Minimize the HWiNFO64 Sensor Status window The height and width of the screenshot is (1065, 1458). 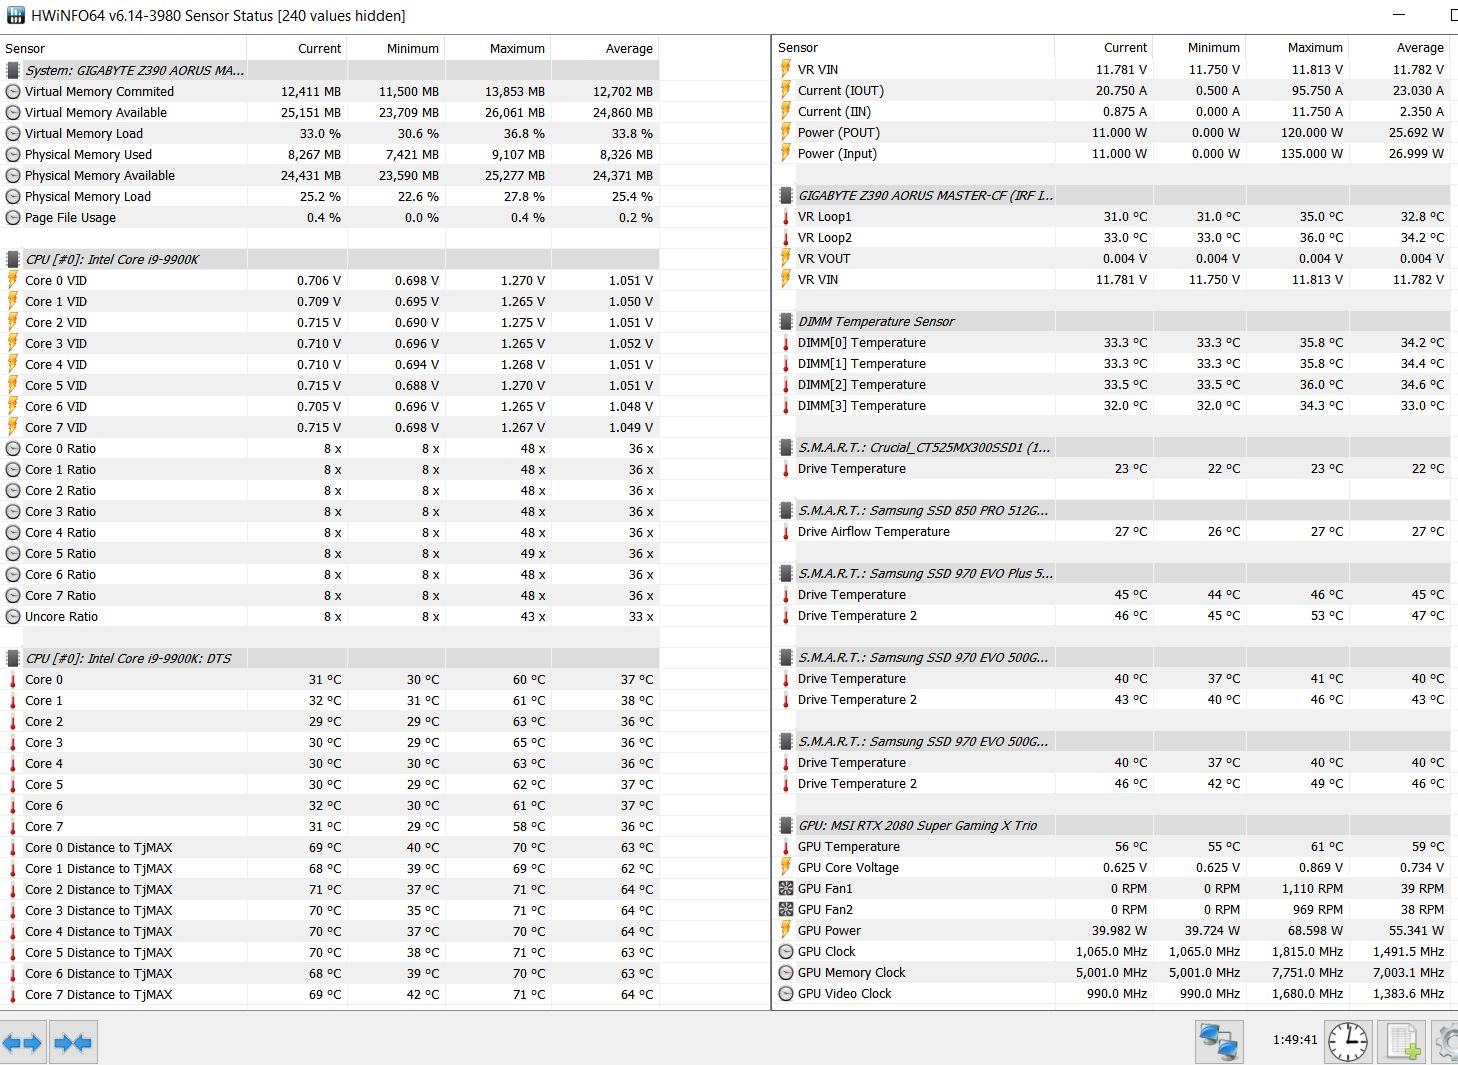pos(1399,15)
